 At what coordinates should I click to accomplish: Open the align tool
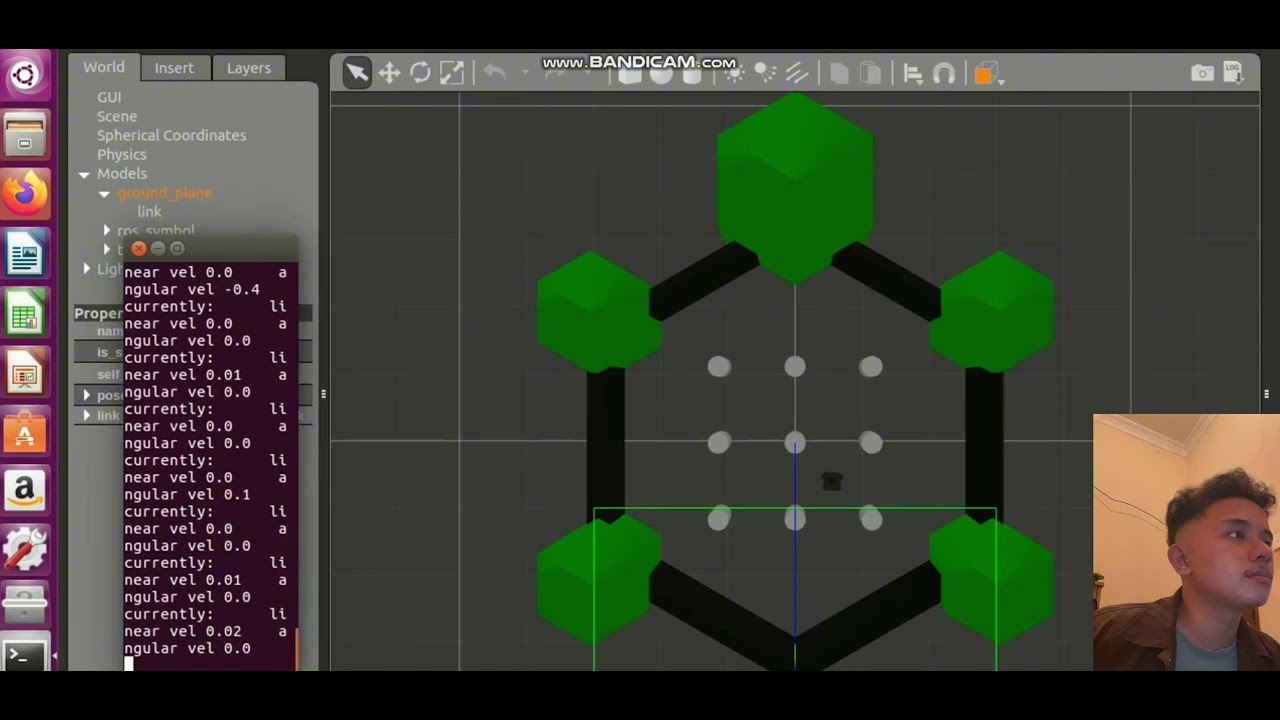click(x=912, y=73)
